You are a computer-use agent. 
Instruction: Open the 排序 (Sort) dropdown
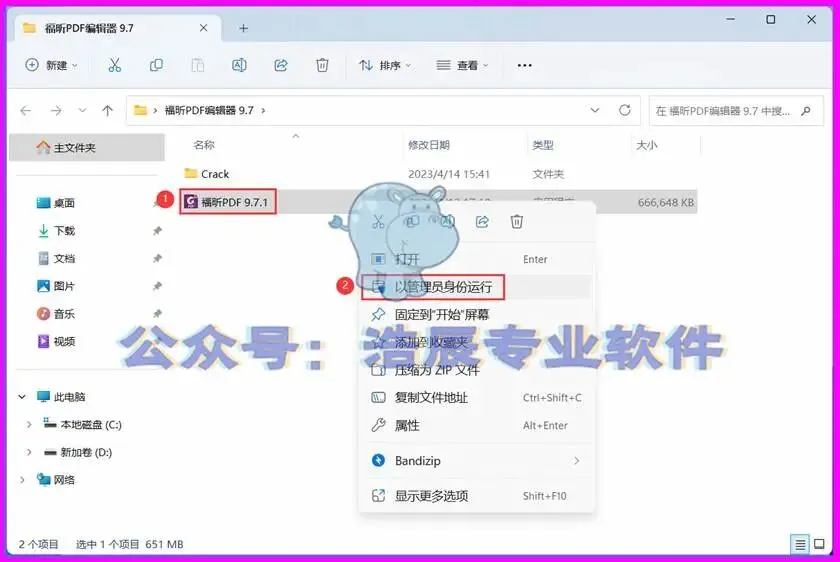tap(385, 65)
